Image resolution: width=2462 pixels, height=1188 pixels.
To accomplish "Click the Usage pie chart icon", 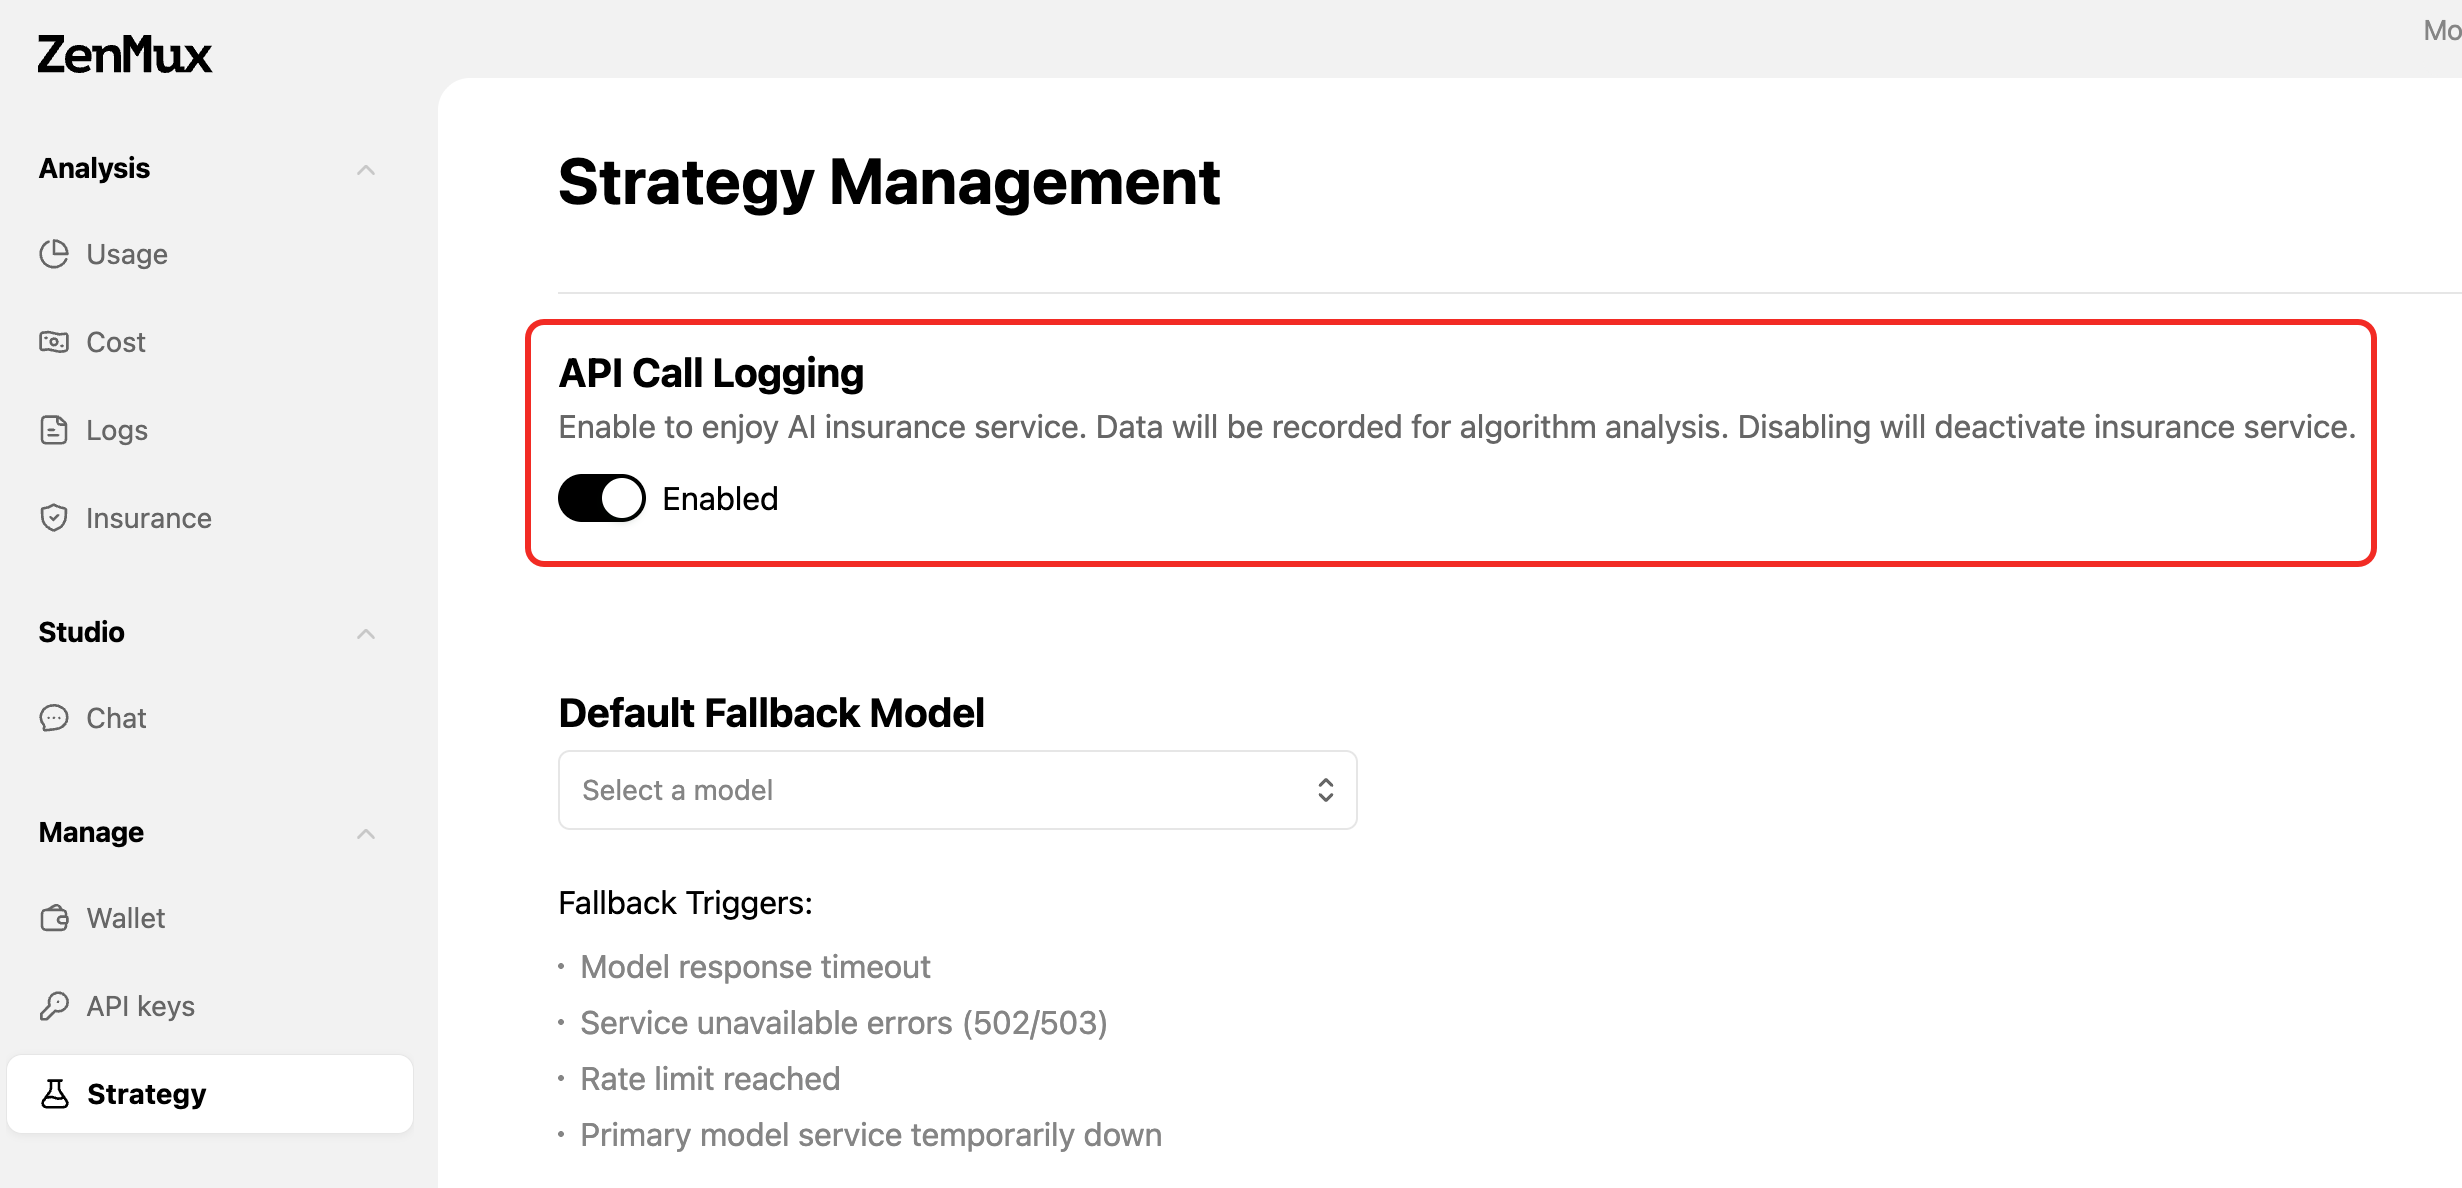I will [54, 254].
